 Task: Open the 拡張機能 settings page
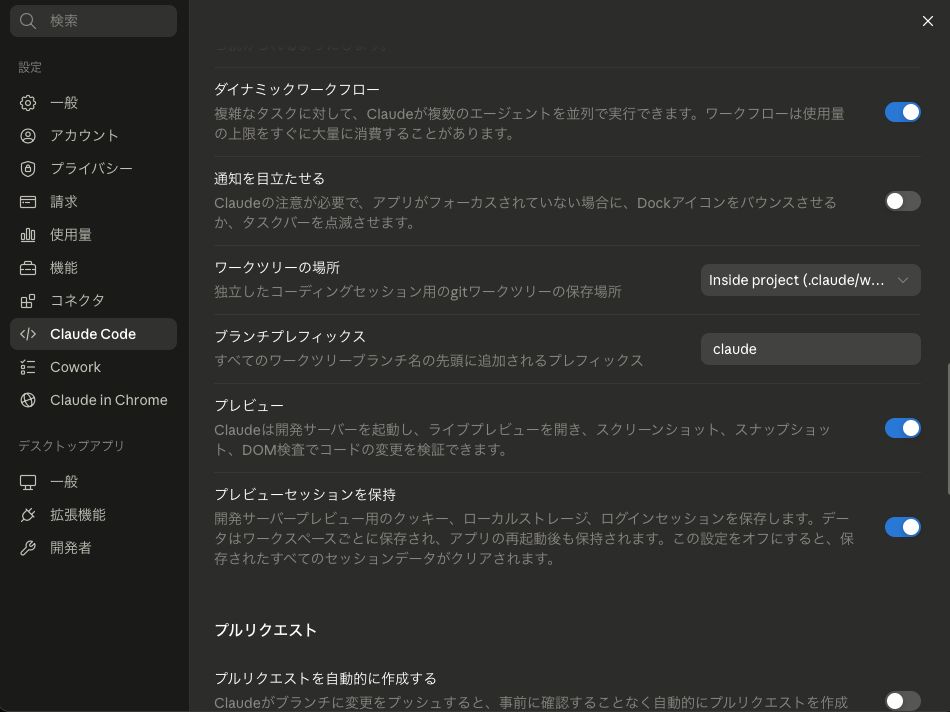pyautogui.click(x=93, y=515)
